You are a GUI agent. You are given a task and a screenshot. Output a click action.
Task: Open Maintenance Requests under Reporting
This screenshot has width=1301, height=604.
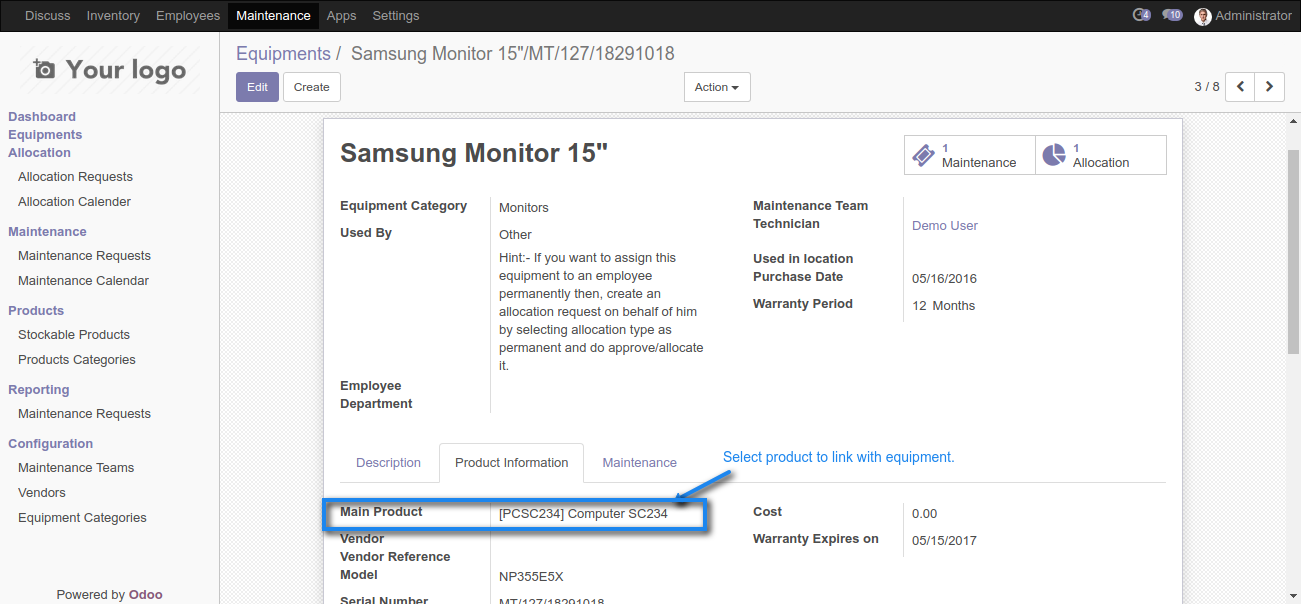(84, 414)
